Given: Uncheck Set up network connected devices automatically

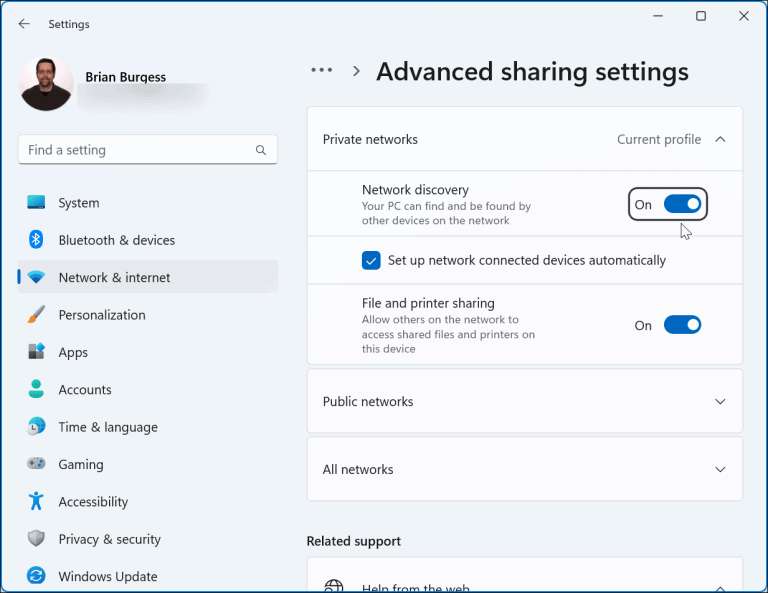Looking at the screenshot, I should (371, 261).
